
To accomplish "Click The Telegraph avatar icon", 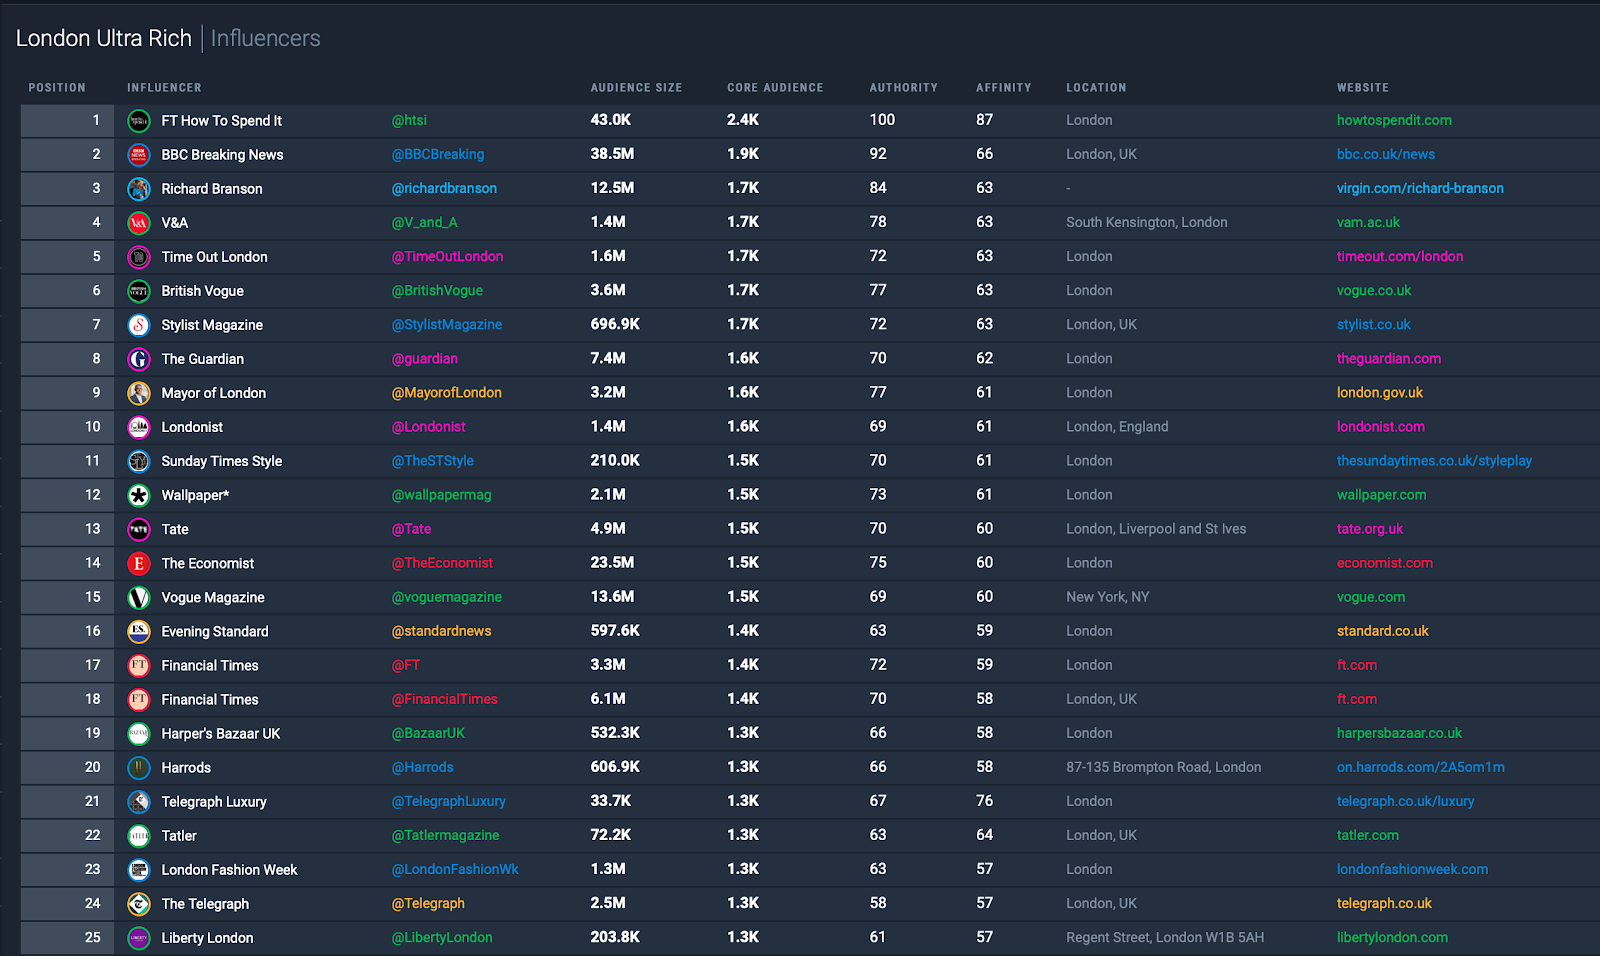I will (139, 903).
